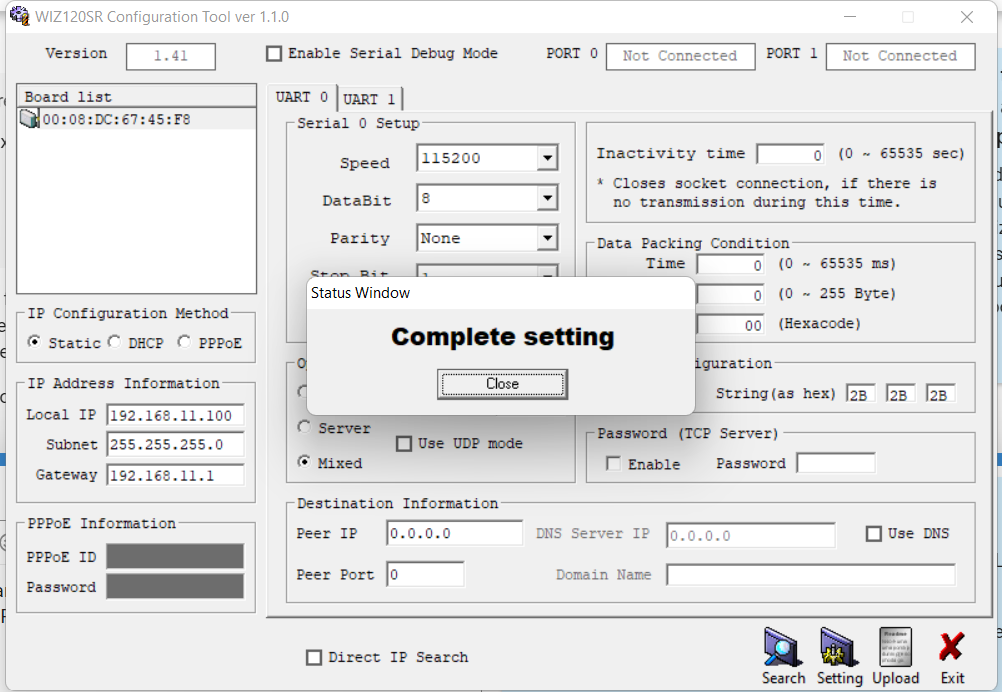Open the Speed dropdown
Viewport: 1002px width, 692px height.
[547, 158]
